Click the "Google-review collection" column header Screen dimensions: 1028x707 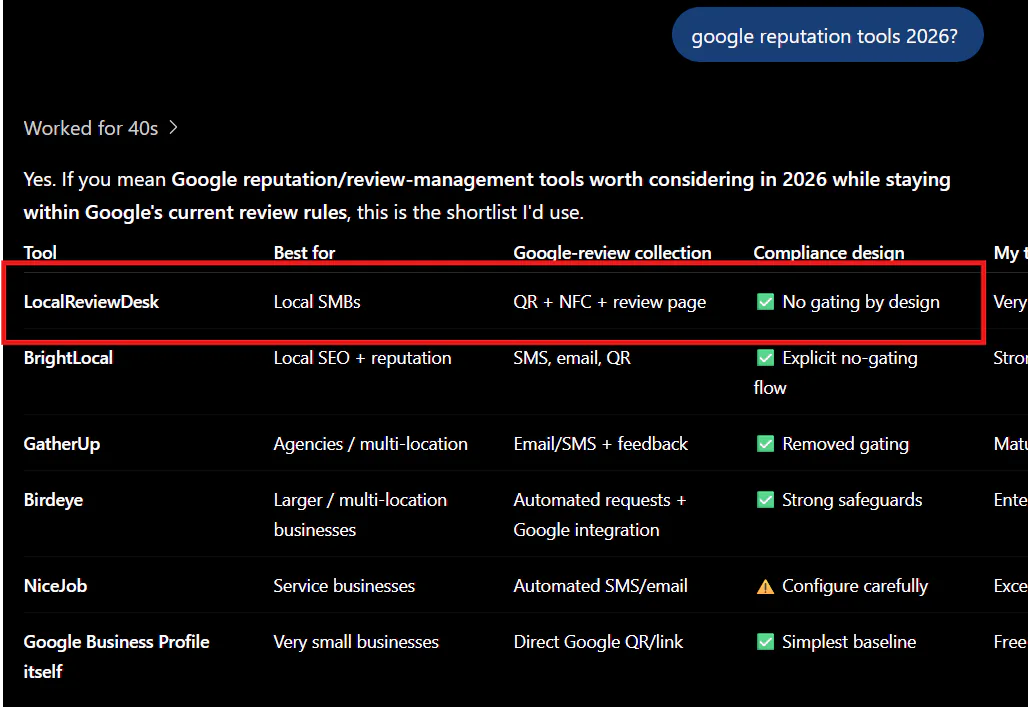[x=612, y=252]
